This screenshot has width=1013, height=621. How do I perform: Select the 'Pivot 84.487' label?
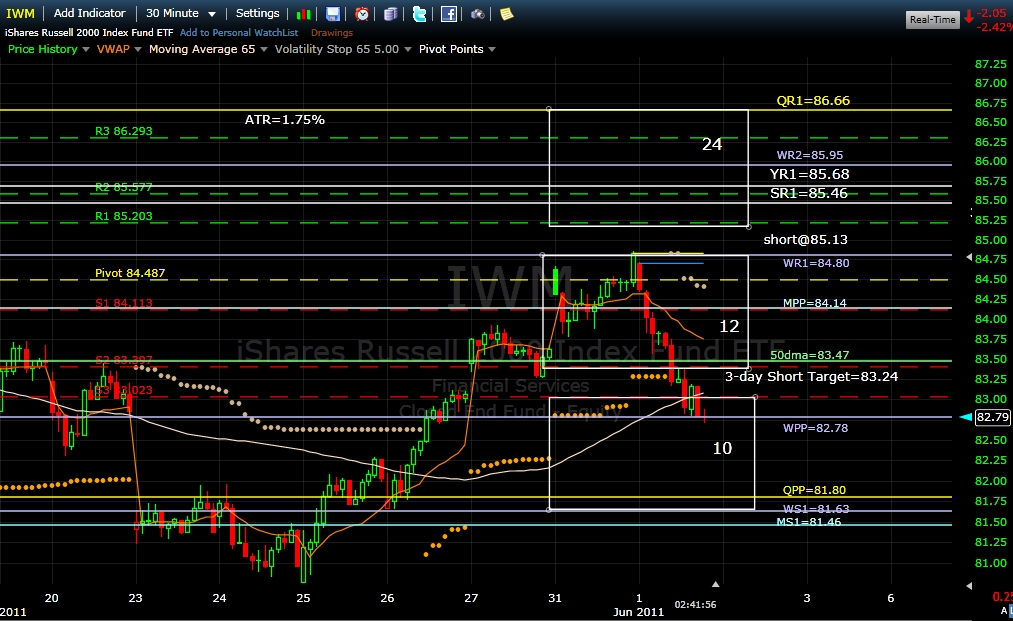[x=130, y=273]
